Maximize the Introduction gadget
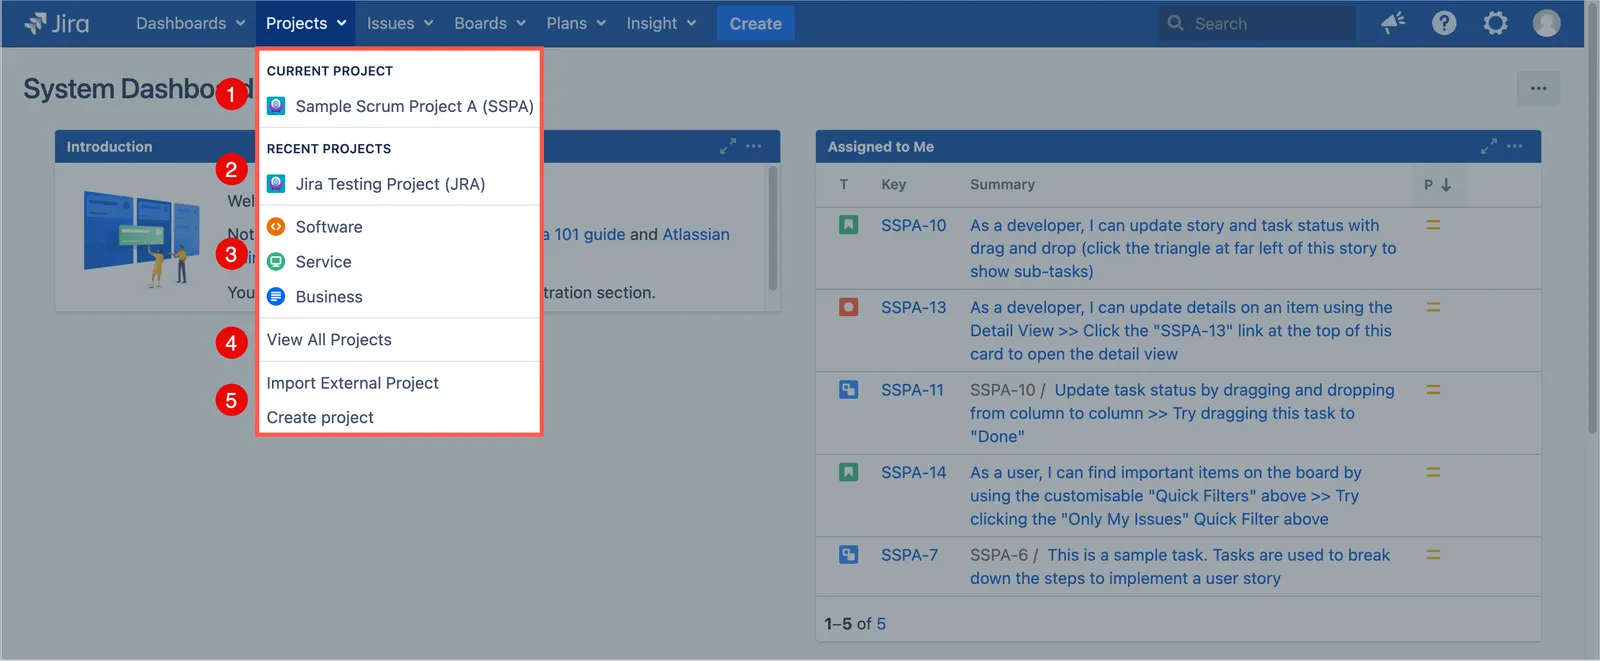Viewport: 1600px width, 661px height. tap(728, 146)
